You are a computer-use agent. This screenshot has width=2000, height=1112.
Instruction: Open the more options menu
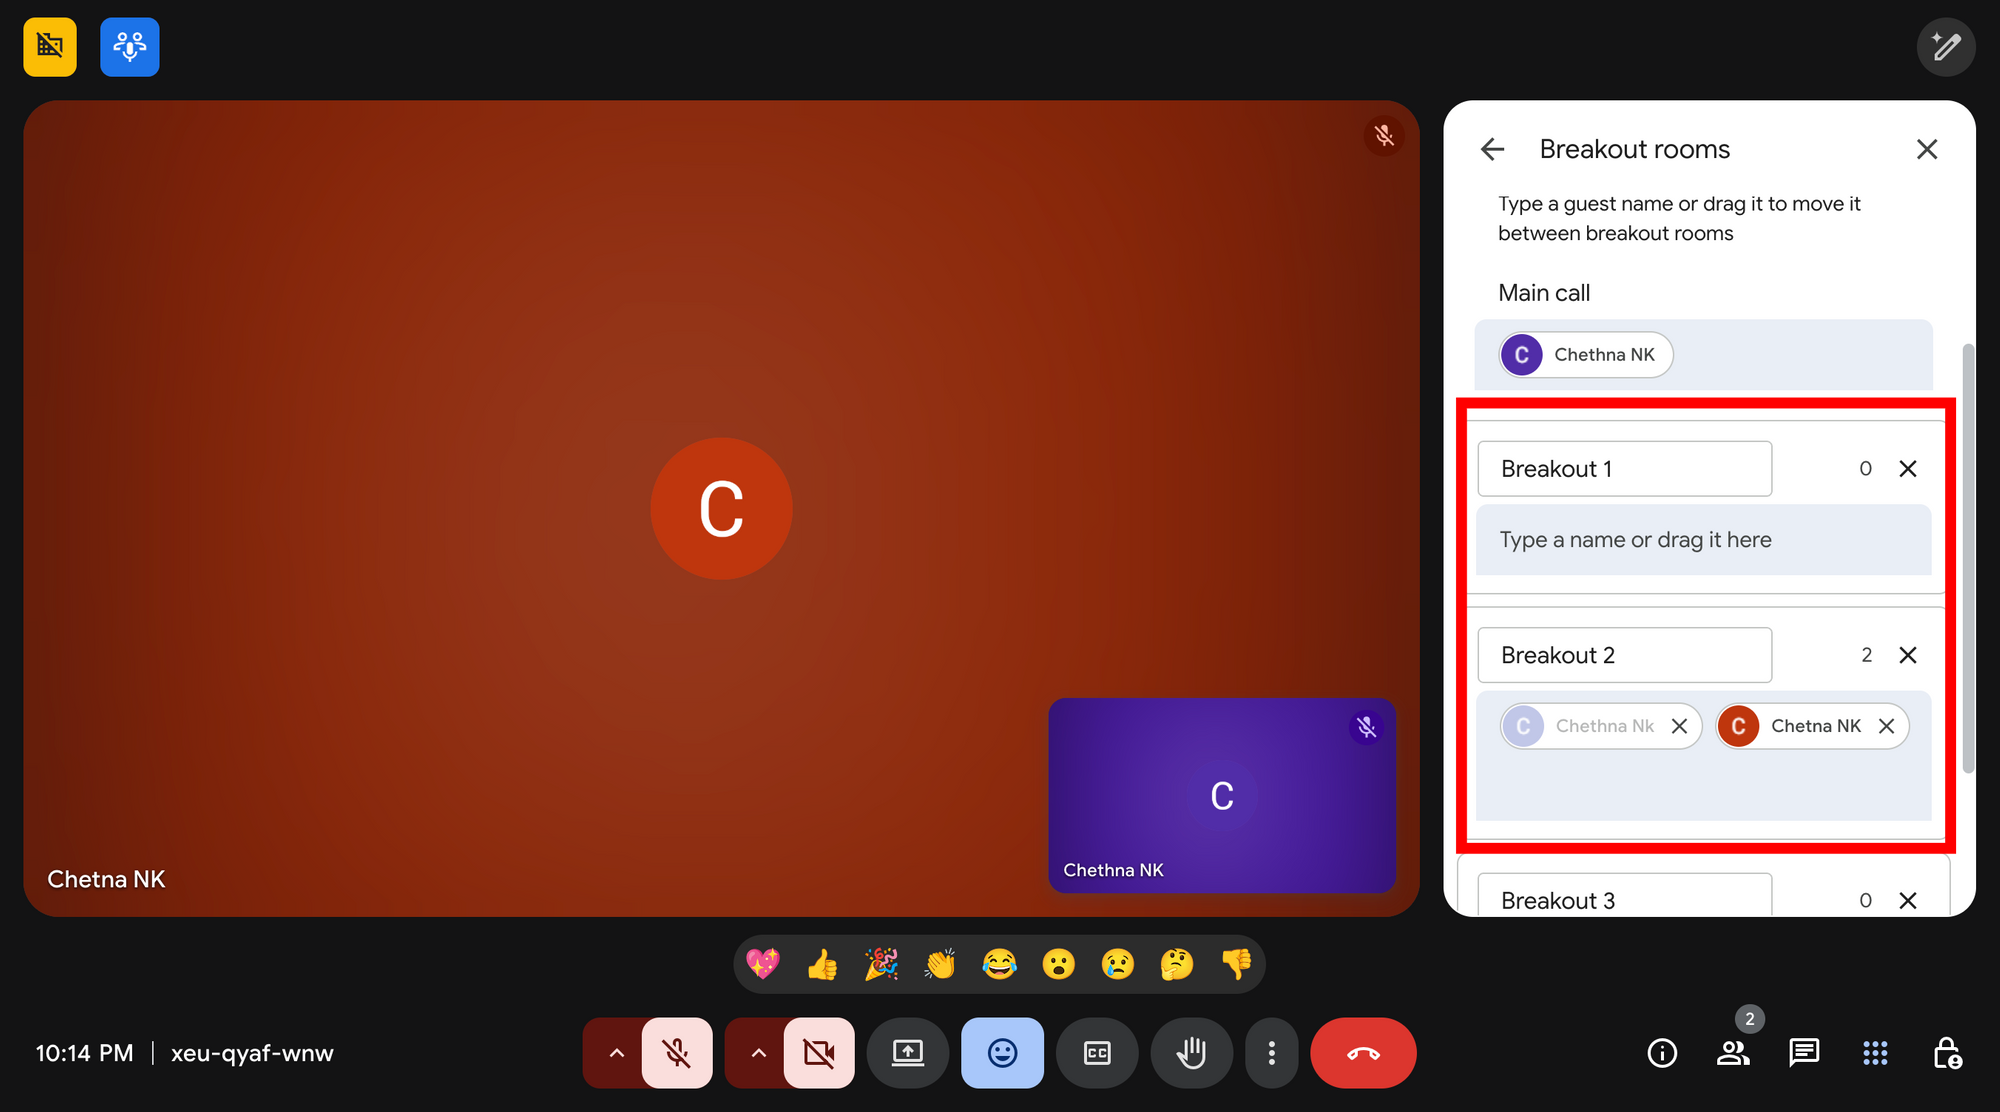click(x=1271, y=1052)
